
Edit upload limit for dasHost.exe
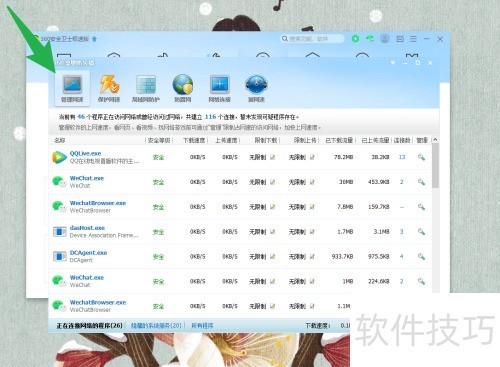pos(312,232)
